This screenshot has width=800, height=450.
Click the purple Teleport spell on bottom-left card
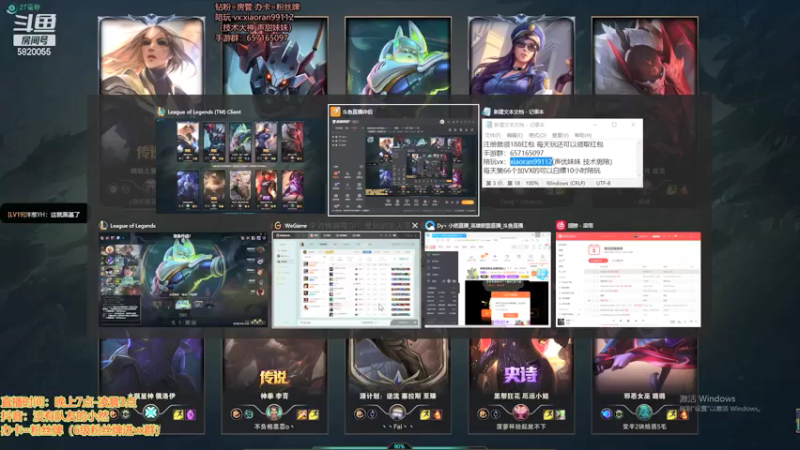190,414
